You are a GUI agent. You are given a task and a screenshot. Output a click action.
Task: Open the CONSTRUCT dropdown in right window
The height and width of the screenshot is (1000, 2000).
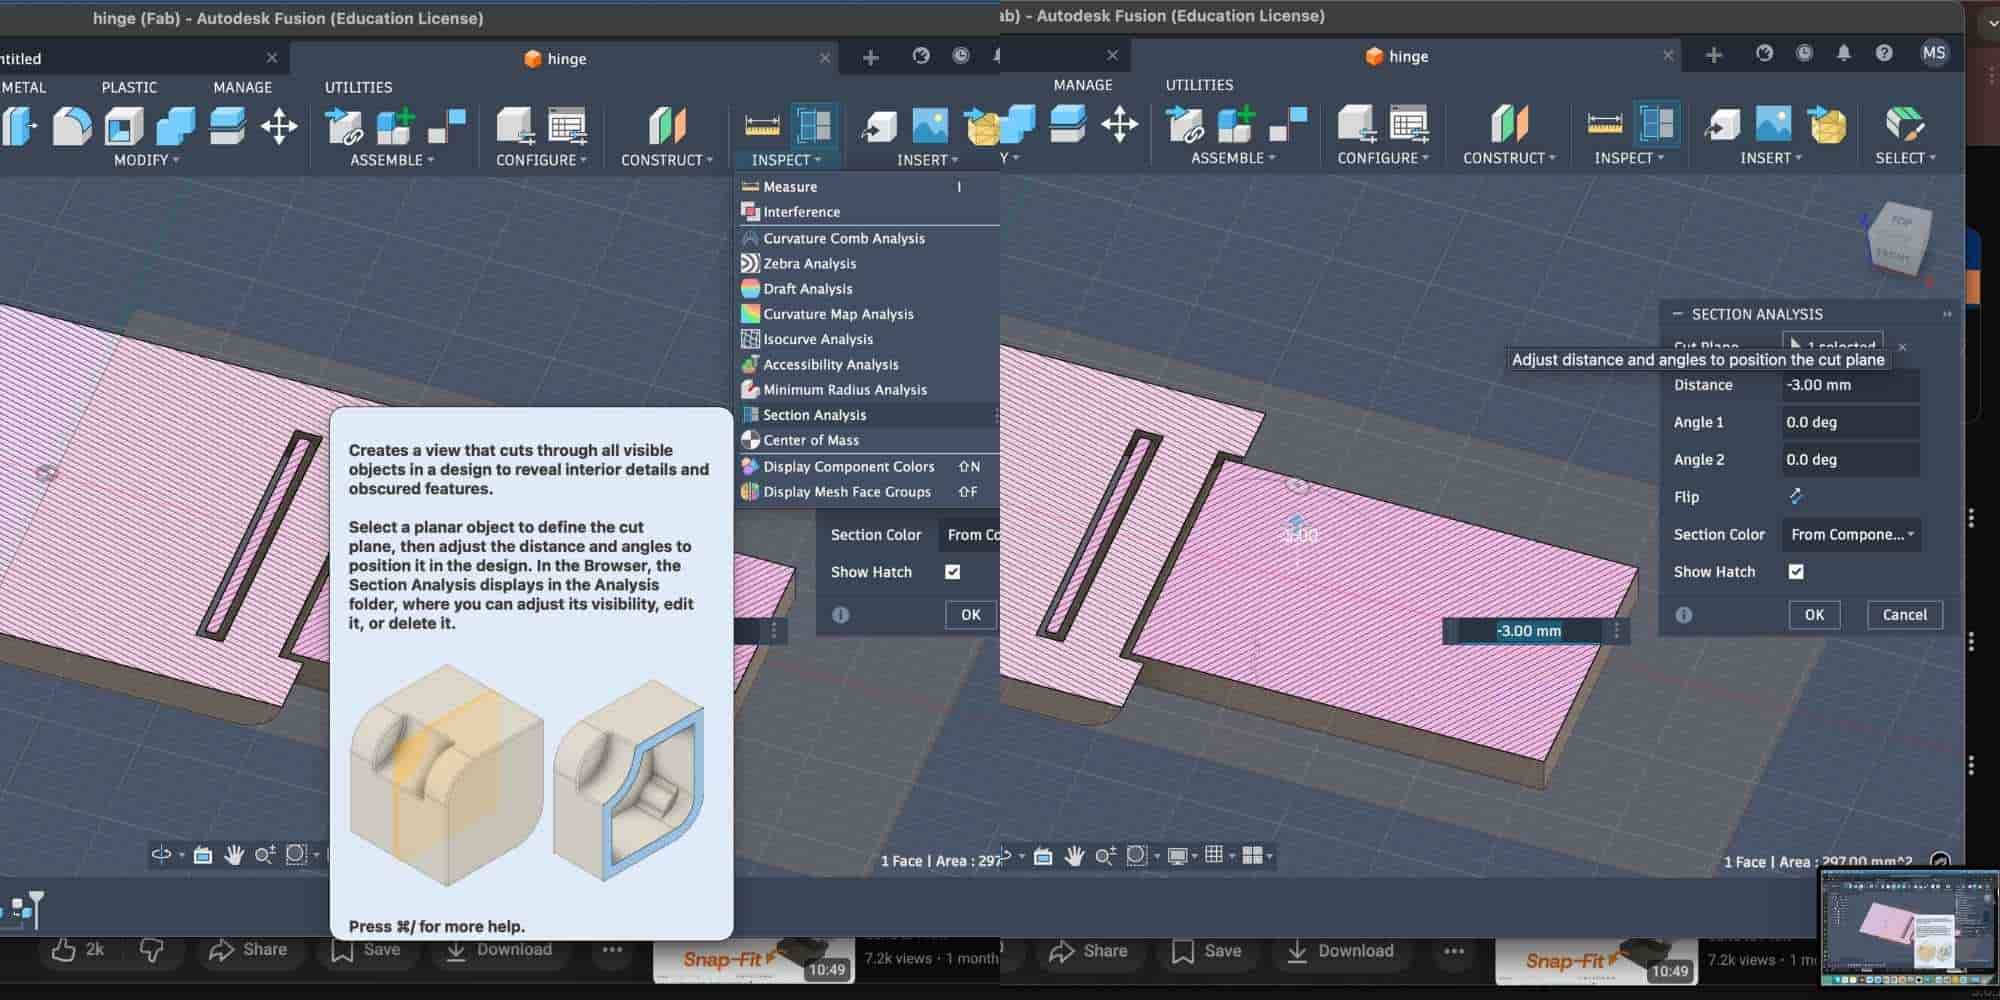click(x=1508, y=158)
